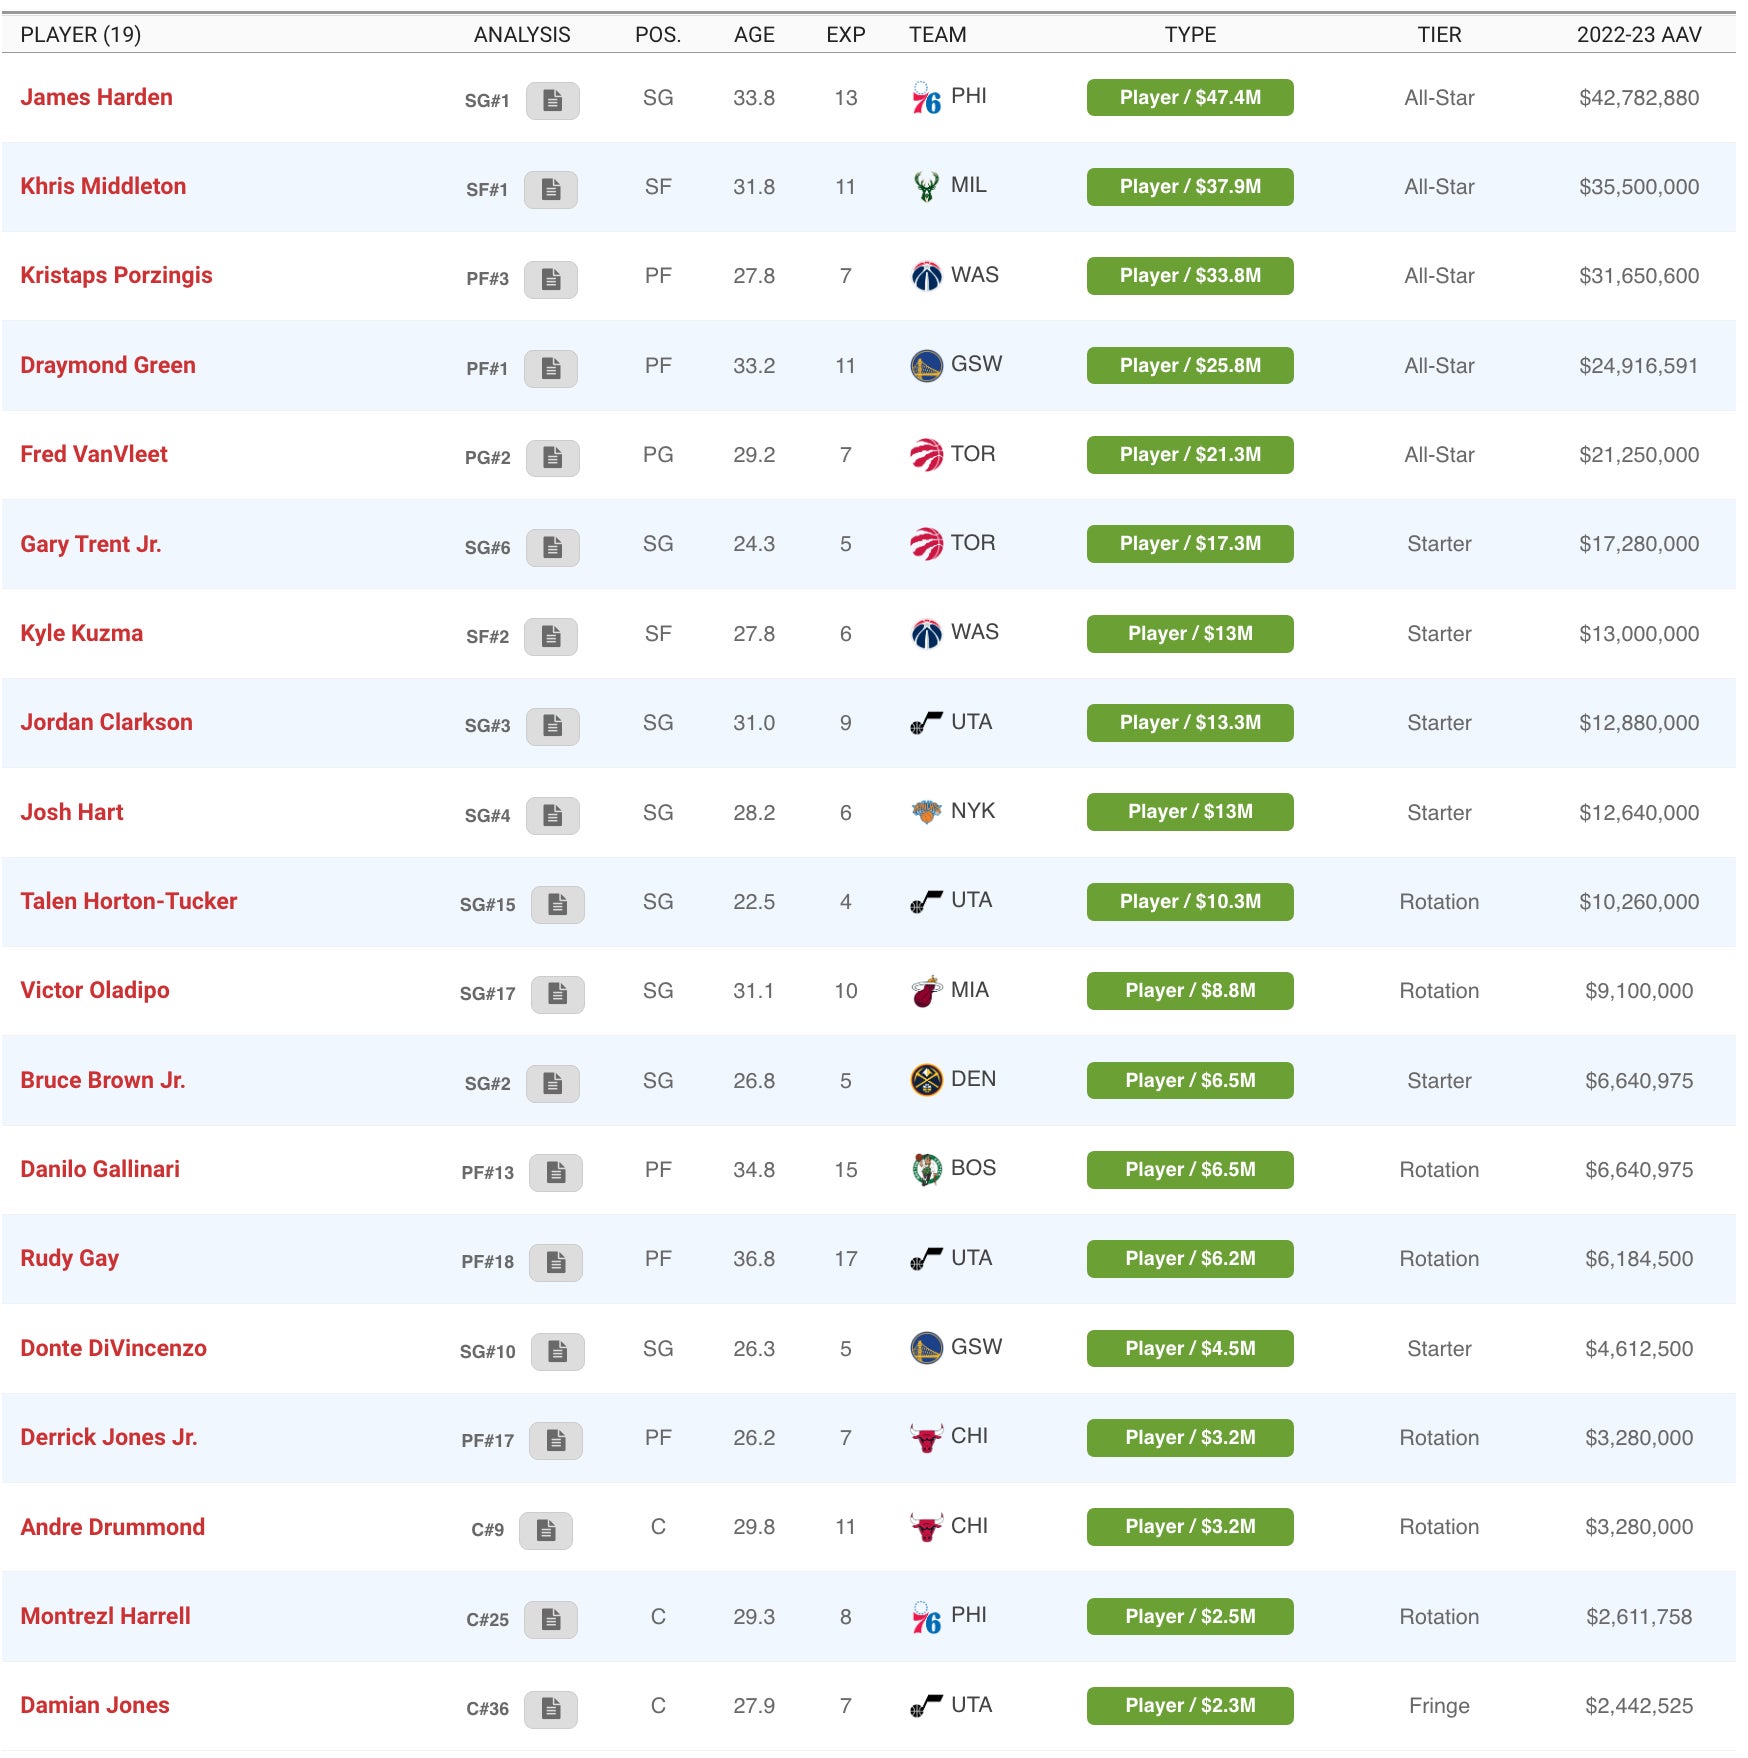Sort table by AGE column header

click(x=754, y=35)
